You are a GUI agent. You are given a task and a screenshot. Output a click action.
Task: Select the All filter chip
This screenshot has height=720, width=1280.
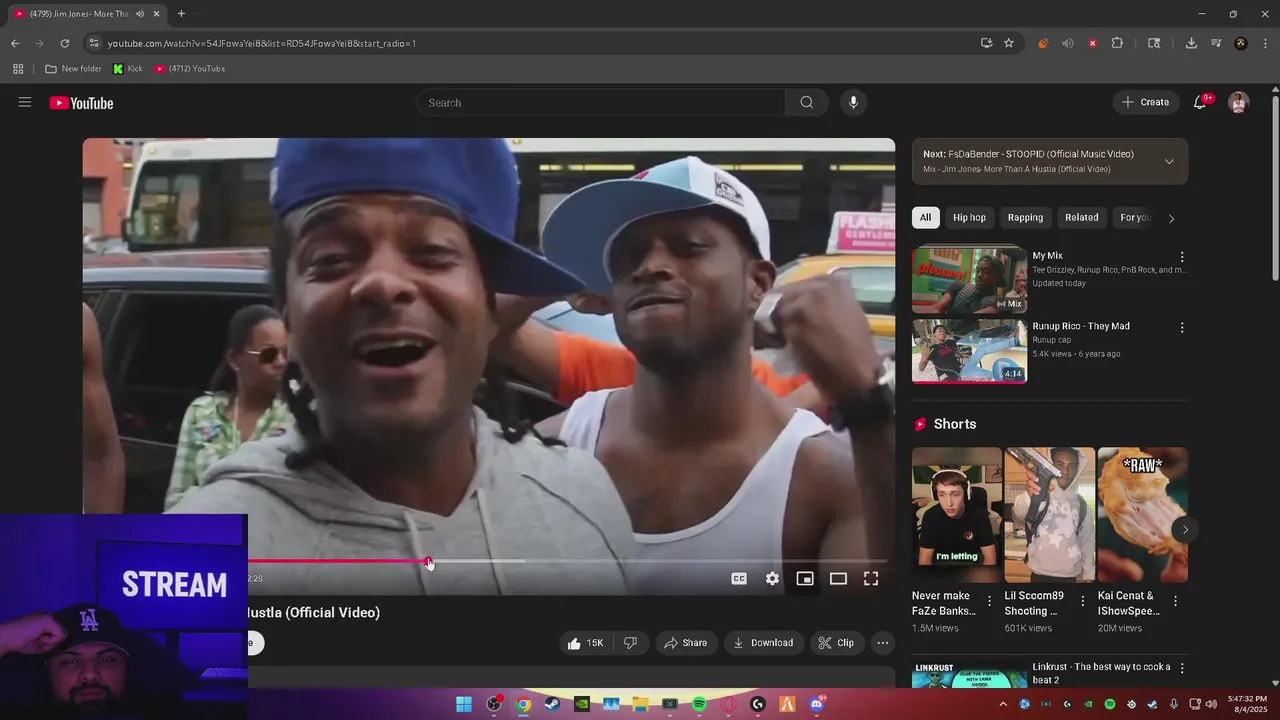(925, 218)
